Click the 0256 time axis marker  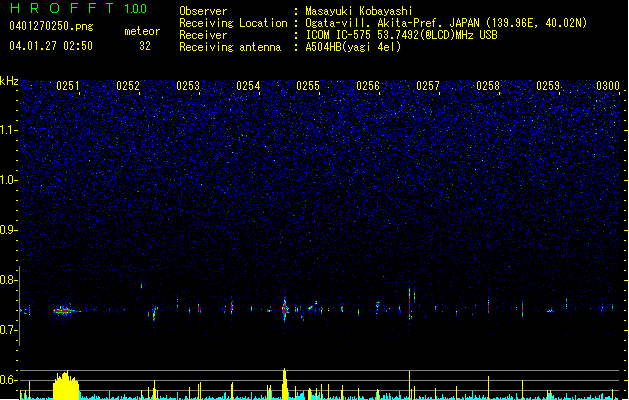368,86
